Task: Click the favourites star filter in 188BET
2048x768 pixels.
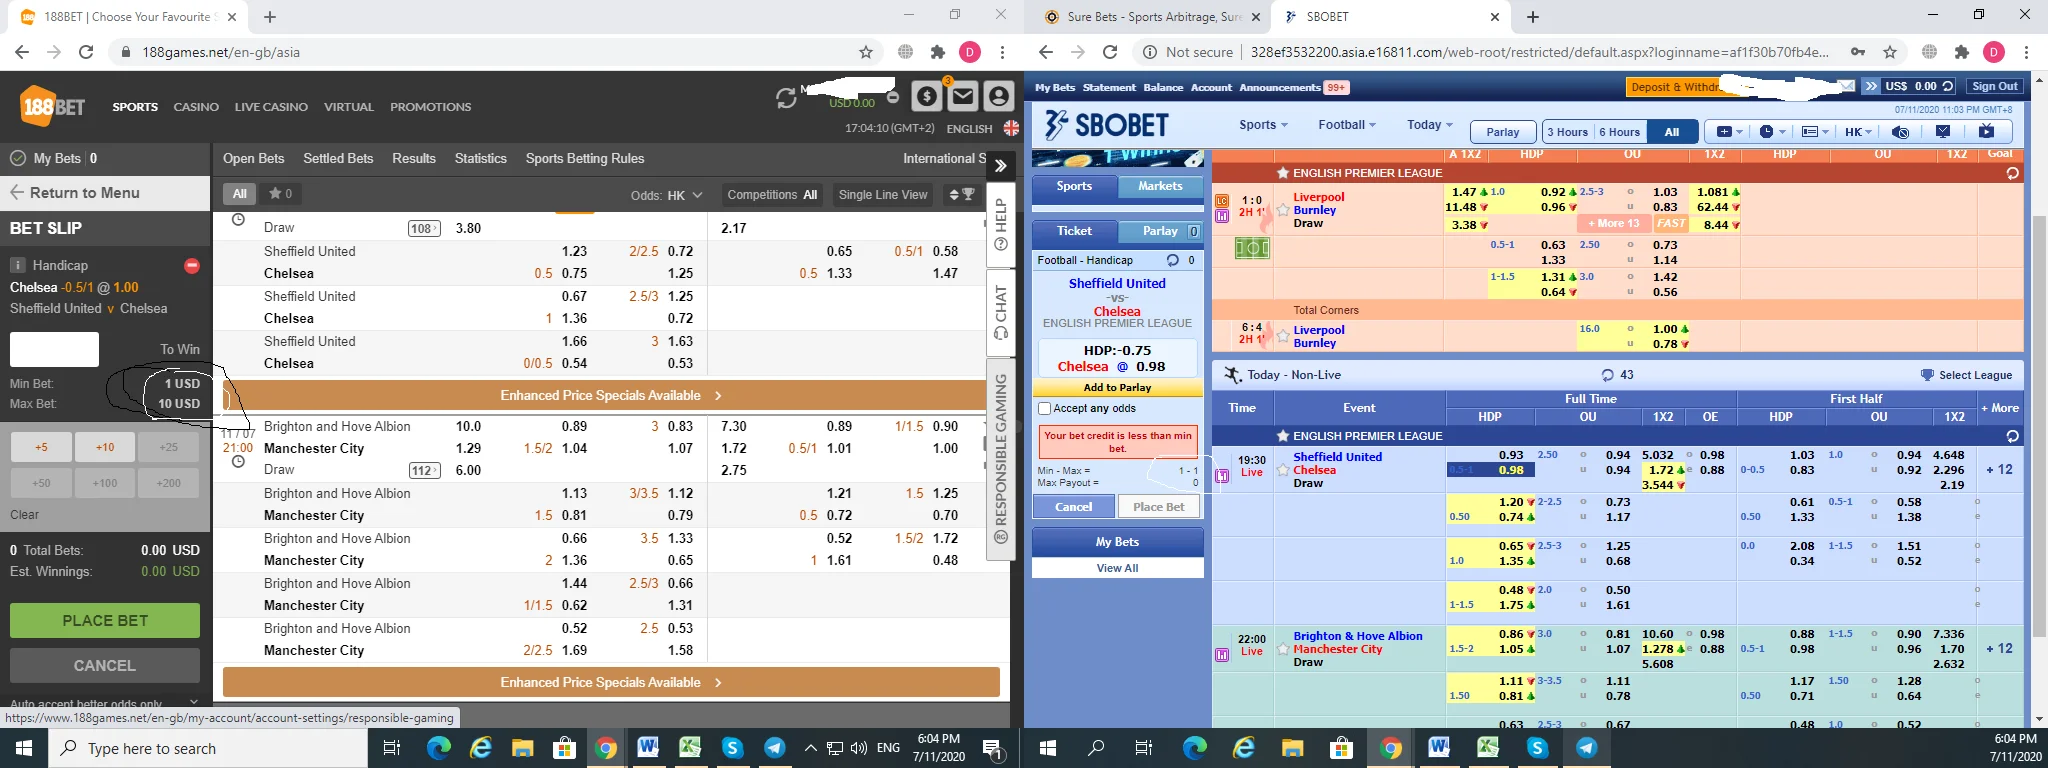Action: point(280,194)
